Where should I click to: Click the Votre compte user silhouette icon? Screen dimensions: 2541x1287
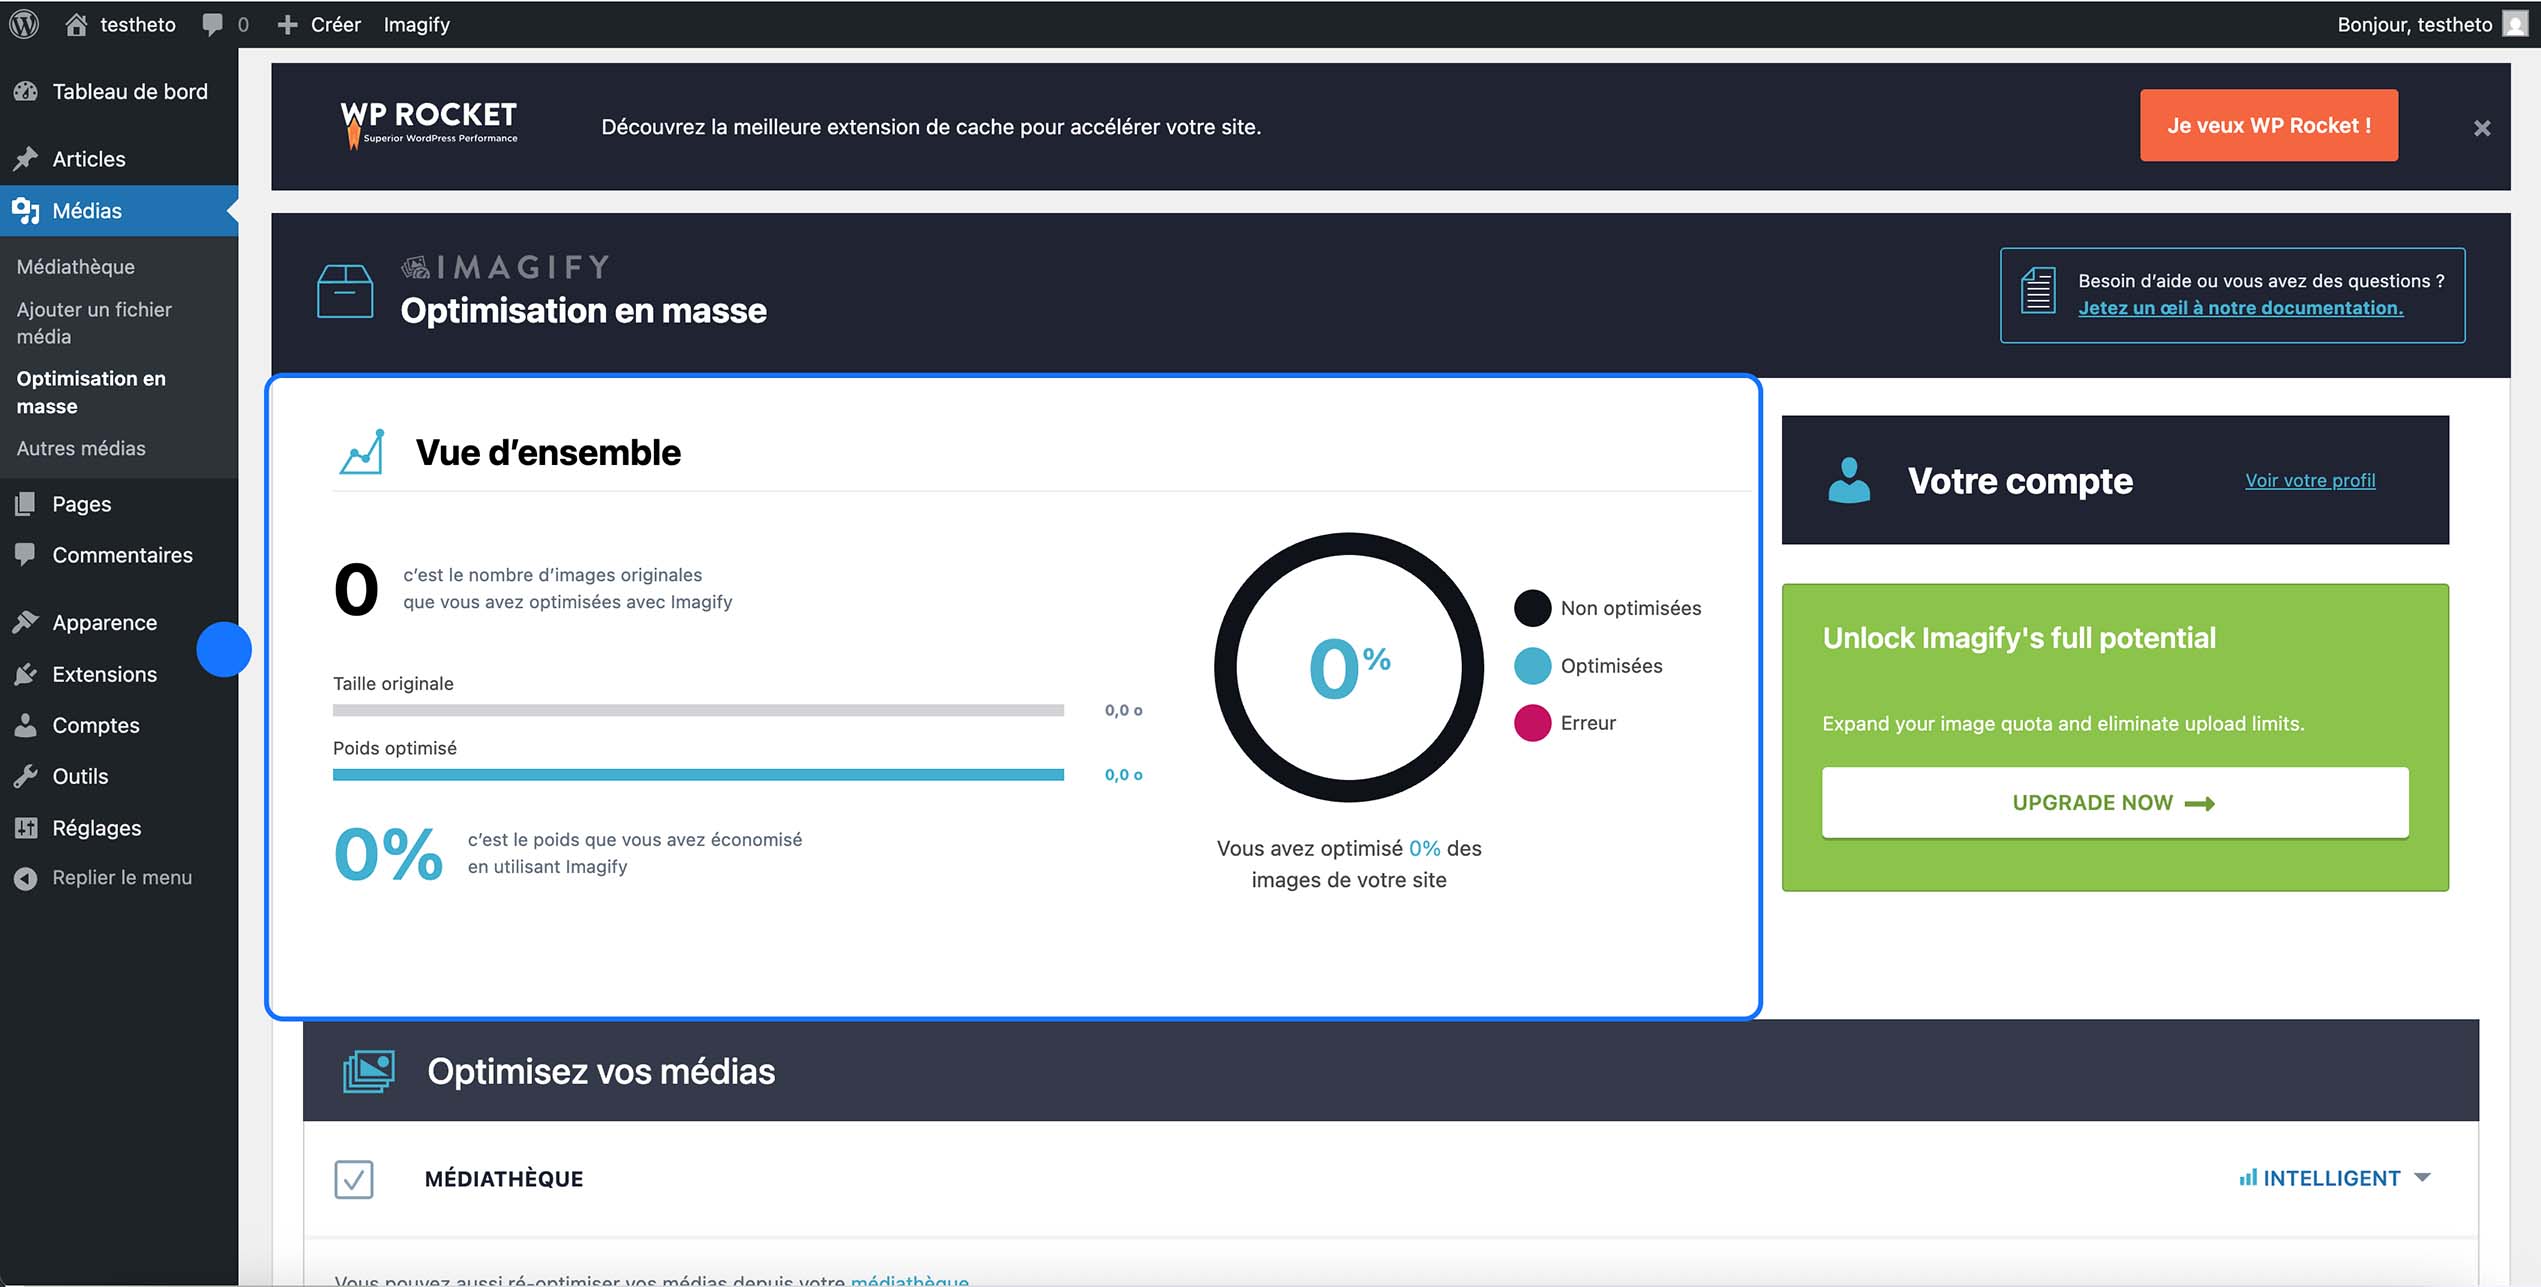pos(1847,481)
